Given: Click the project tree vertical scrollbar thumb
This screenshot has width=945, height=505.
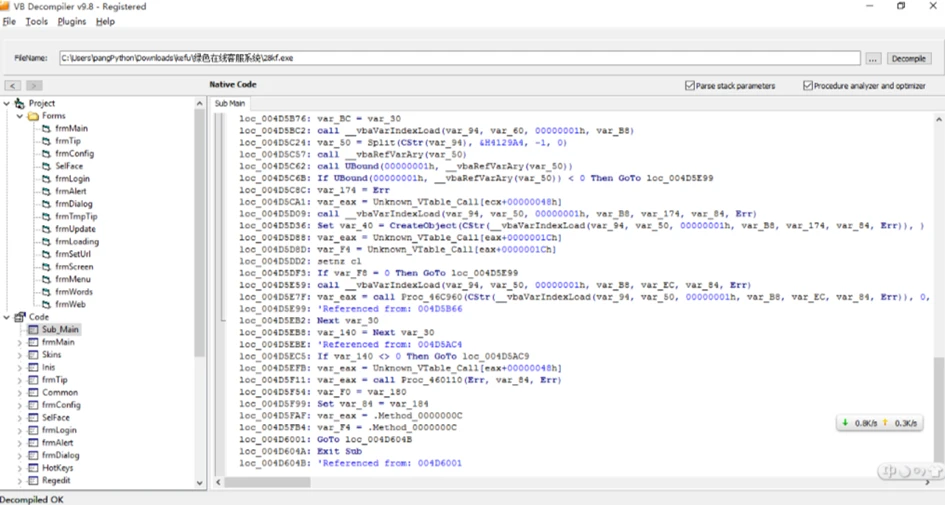Looking at the screenshot, I should (199, 234).
